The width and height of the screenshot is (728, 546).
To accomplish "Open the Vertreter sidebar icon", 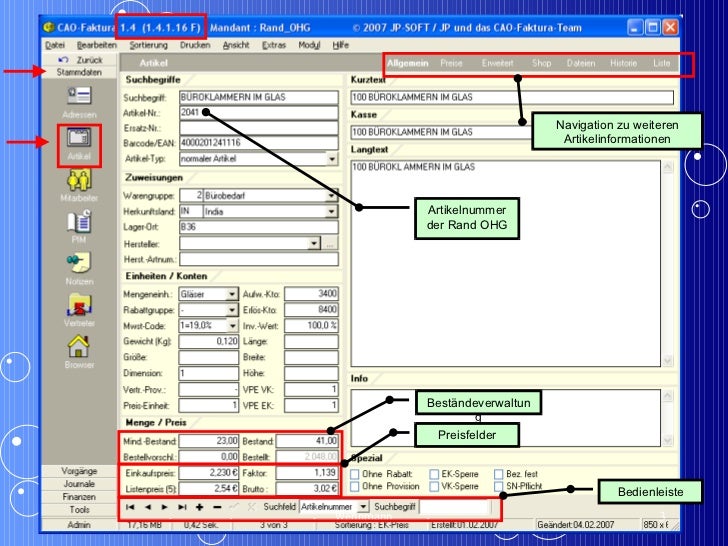I will (x=79, y=305).
